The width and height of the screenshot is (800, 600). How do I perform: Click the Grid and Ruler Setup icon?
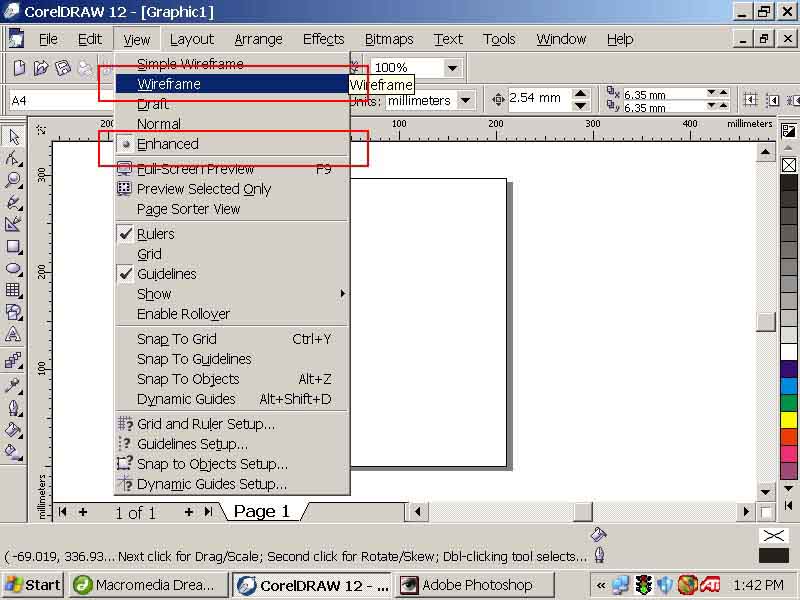pos(124,423)
